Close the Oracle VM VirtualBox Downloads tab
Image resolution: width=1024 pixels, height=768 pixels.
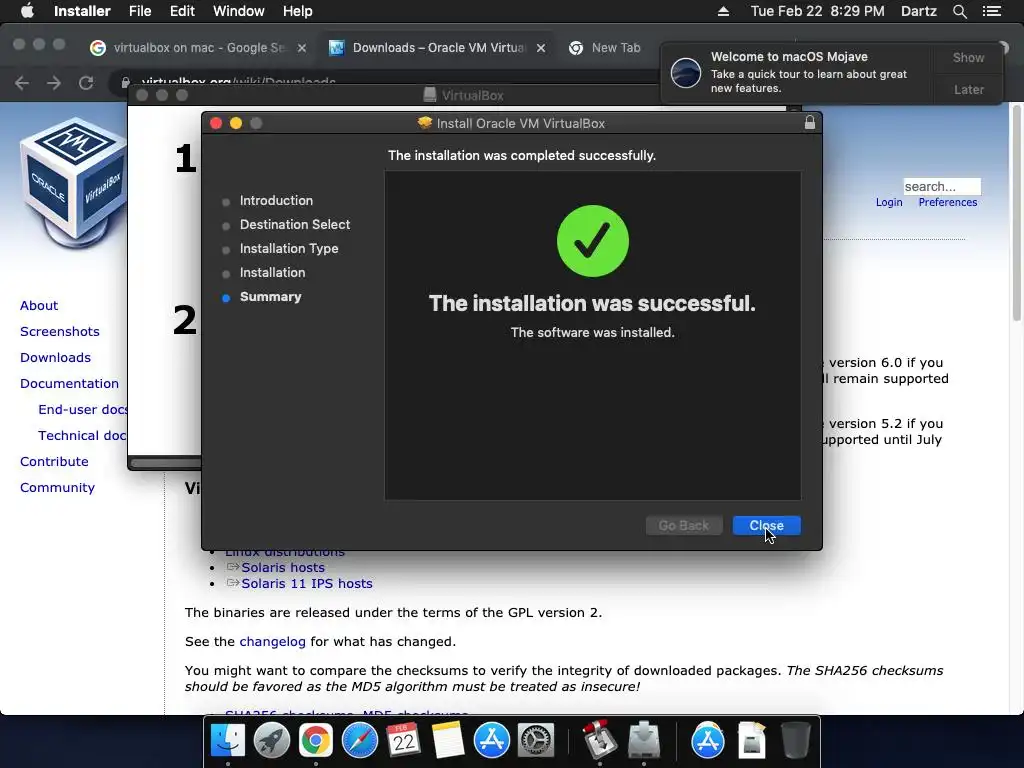coord(541,48)
